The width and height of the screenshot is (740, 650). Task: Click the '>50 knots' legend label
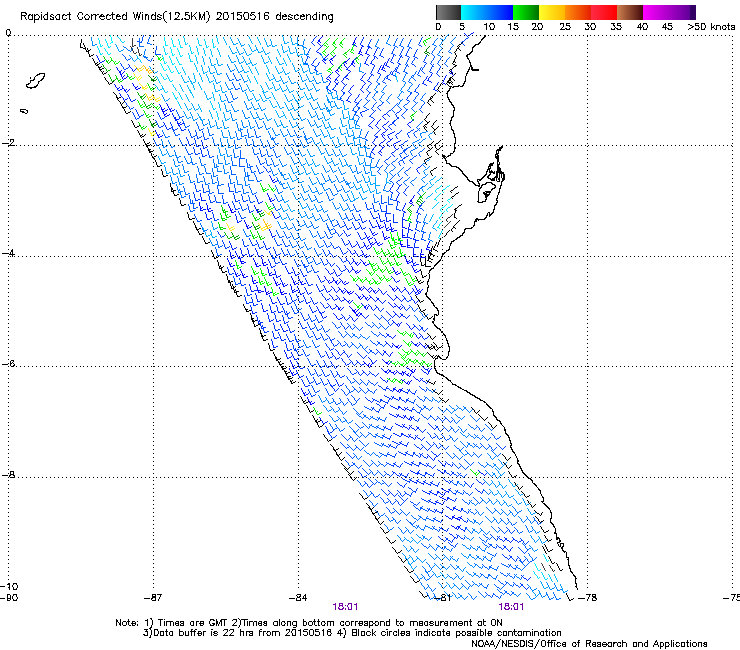(711, 27)
